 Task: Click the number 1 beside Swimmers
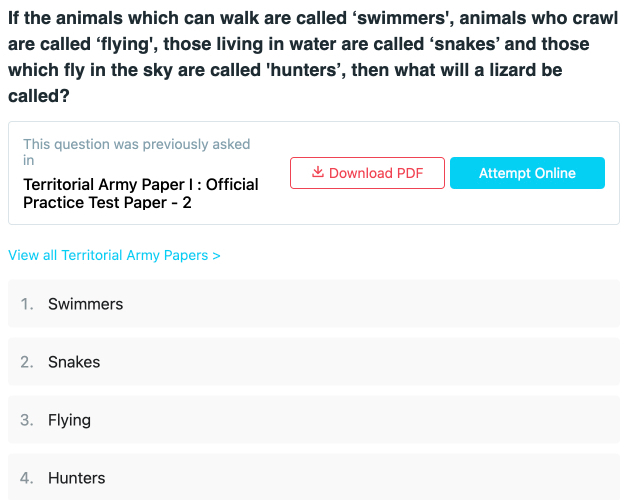(27, 304)
